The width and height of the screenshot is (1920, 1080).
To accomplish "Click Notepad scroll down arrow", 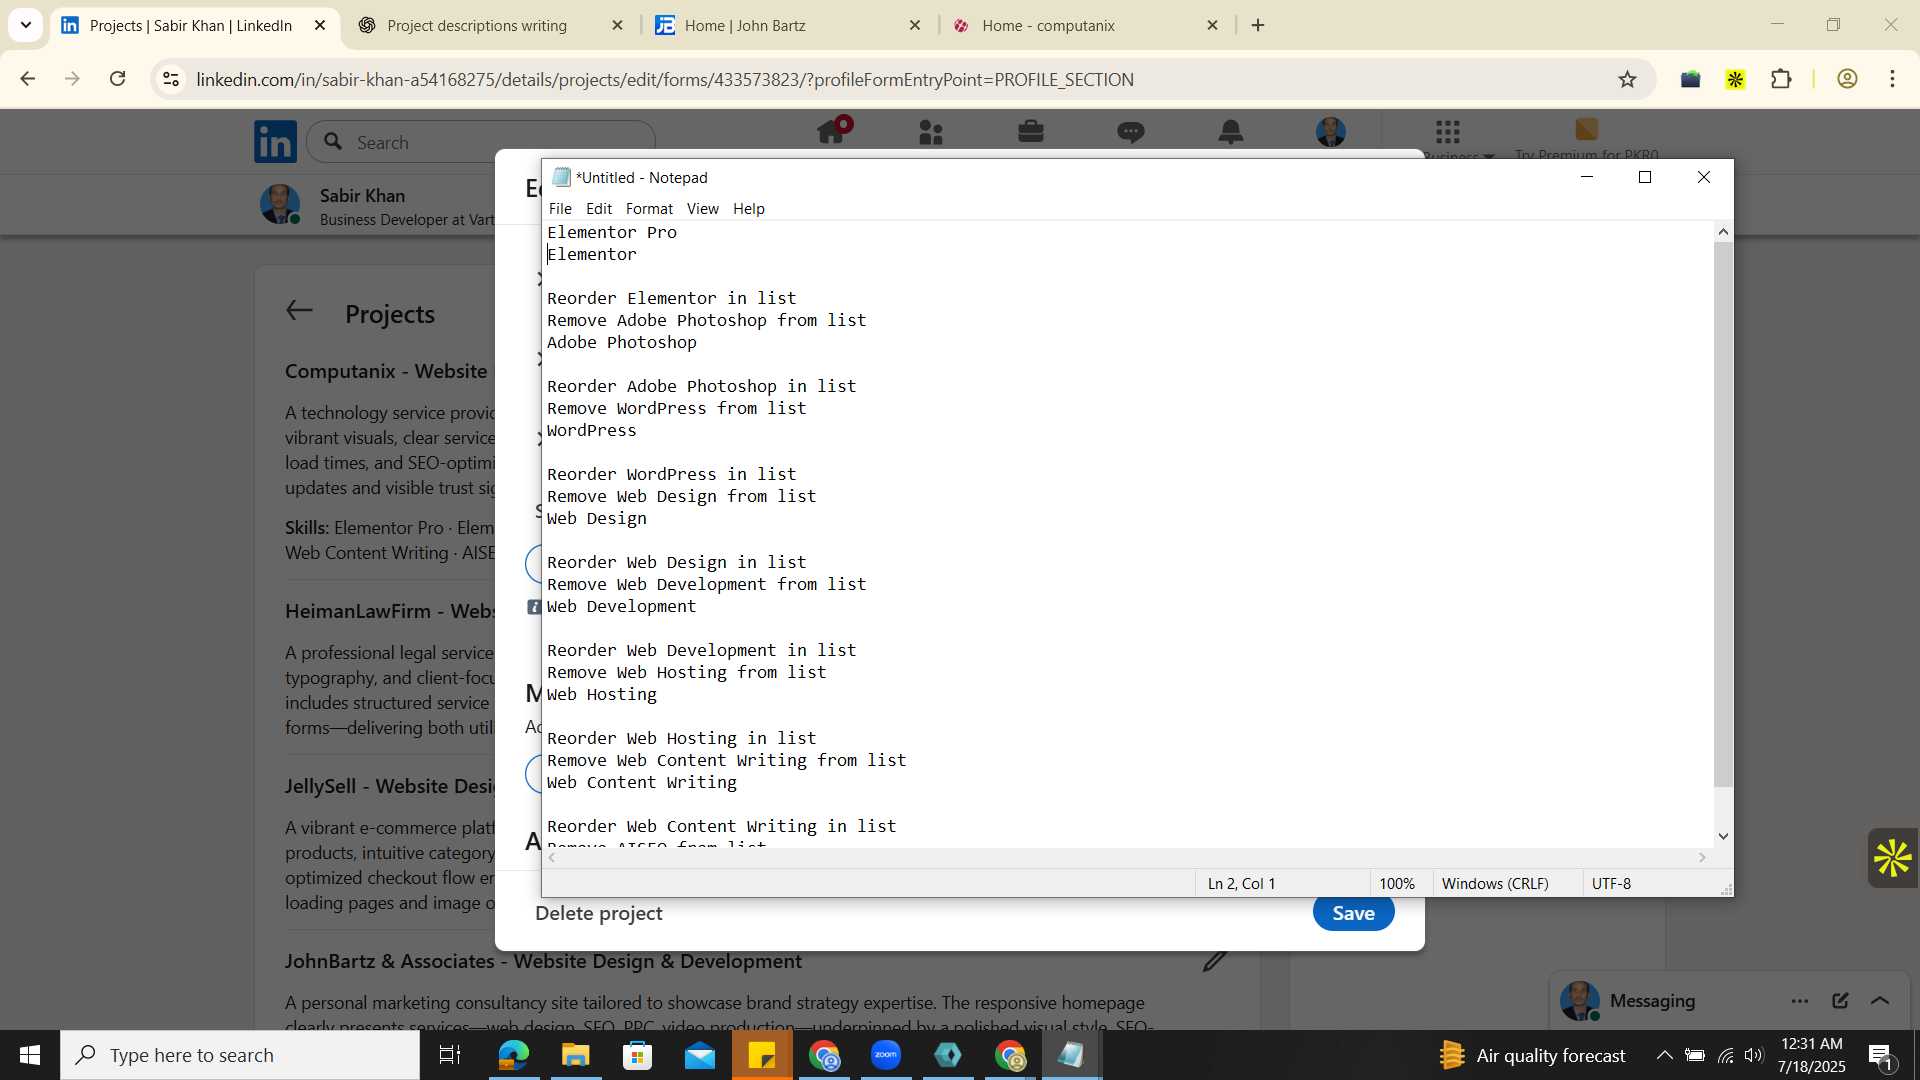I will point(1723,836).
